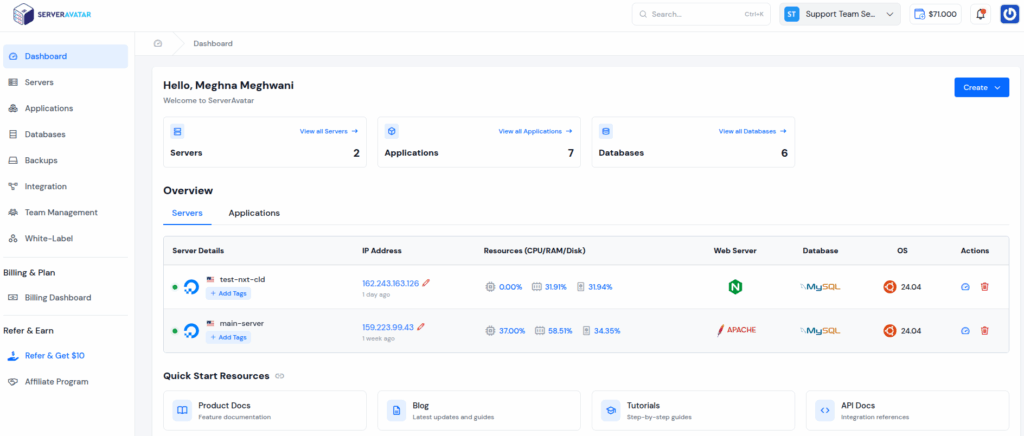Edit IP address 159.223.99.43 pencil icon
This screenshot has width=1024, height=436.
(421, 326)
